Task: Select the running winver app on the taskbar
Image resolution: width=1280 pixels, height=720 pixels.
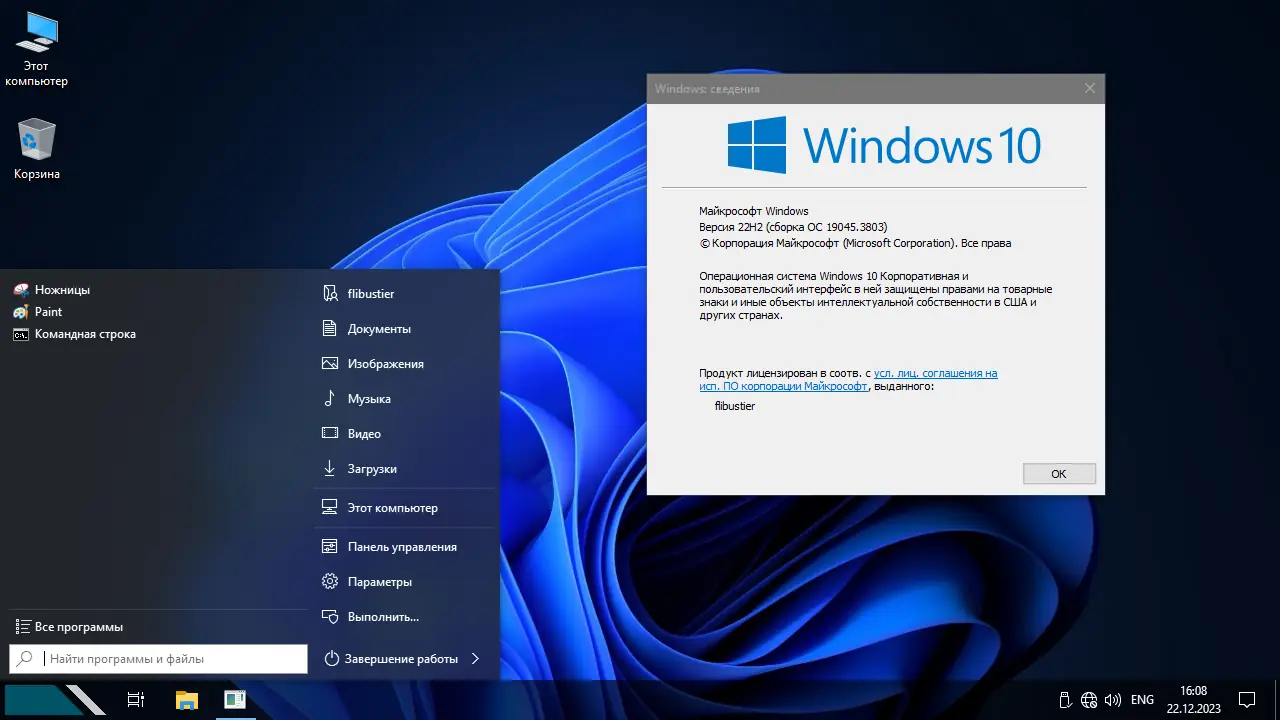Action: [x=235, y=700]
